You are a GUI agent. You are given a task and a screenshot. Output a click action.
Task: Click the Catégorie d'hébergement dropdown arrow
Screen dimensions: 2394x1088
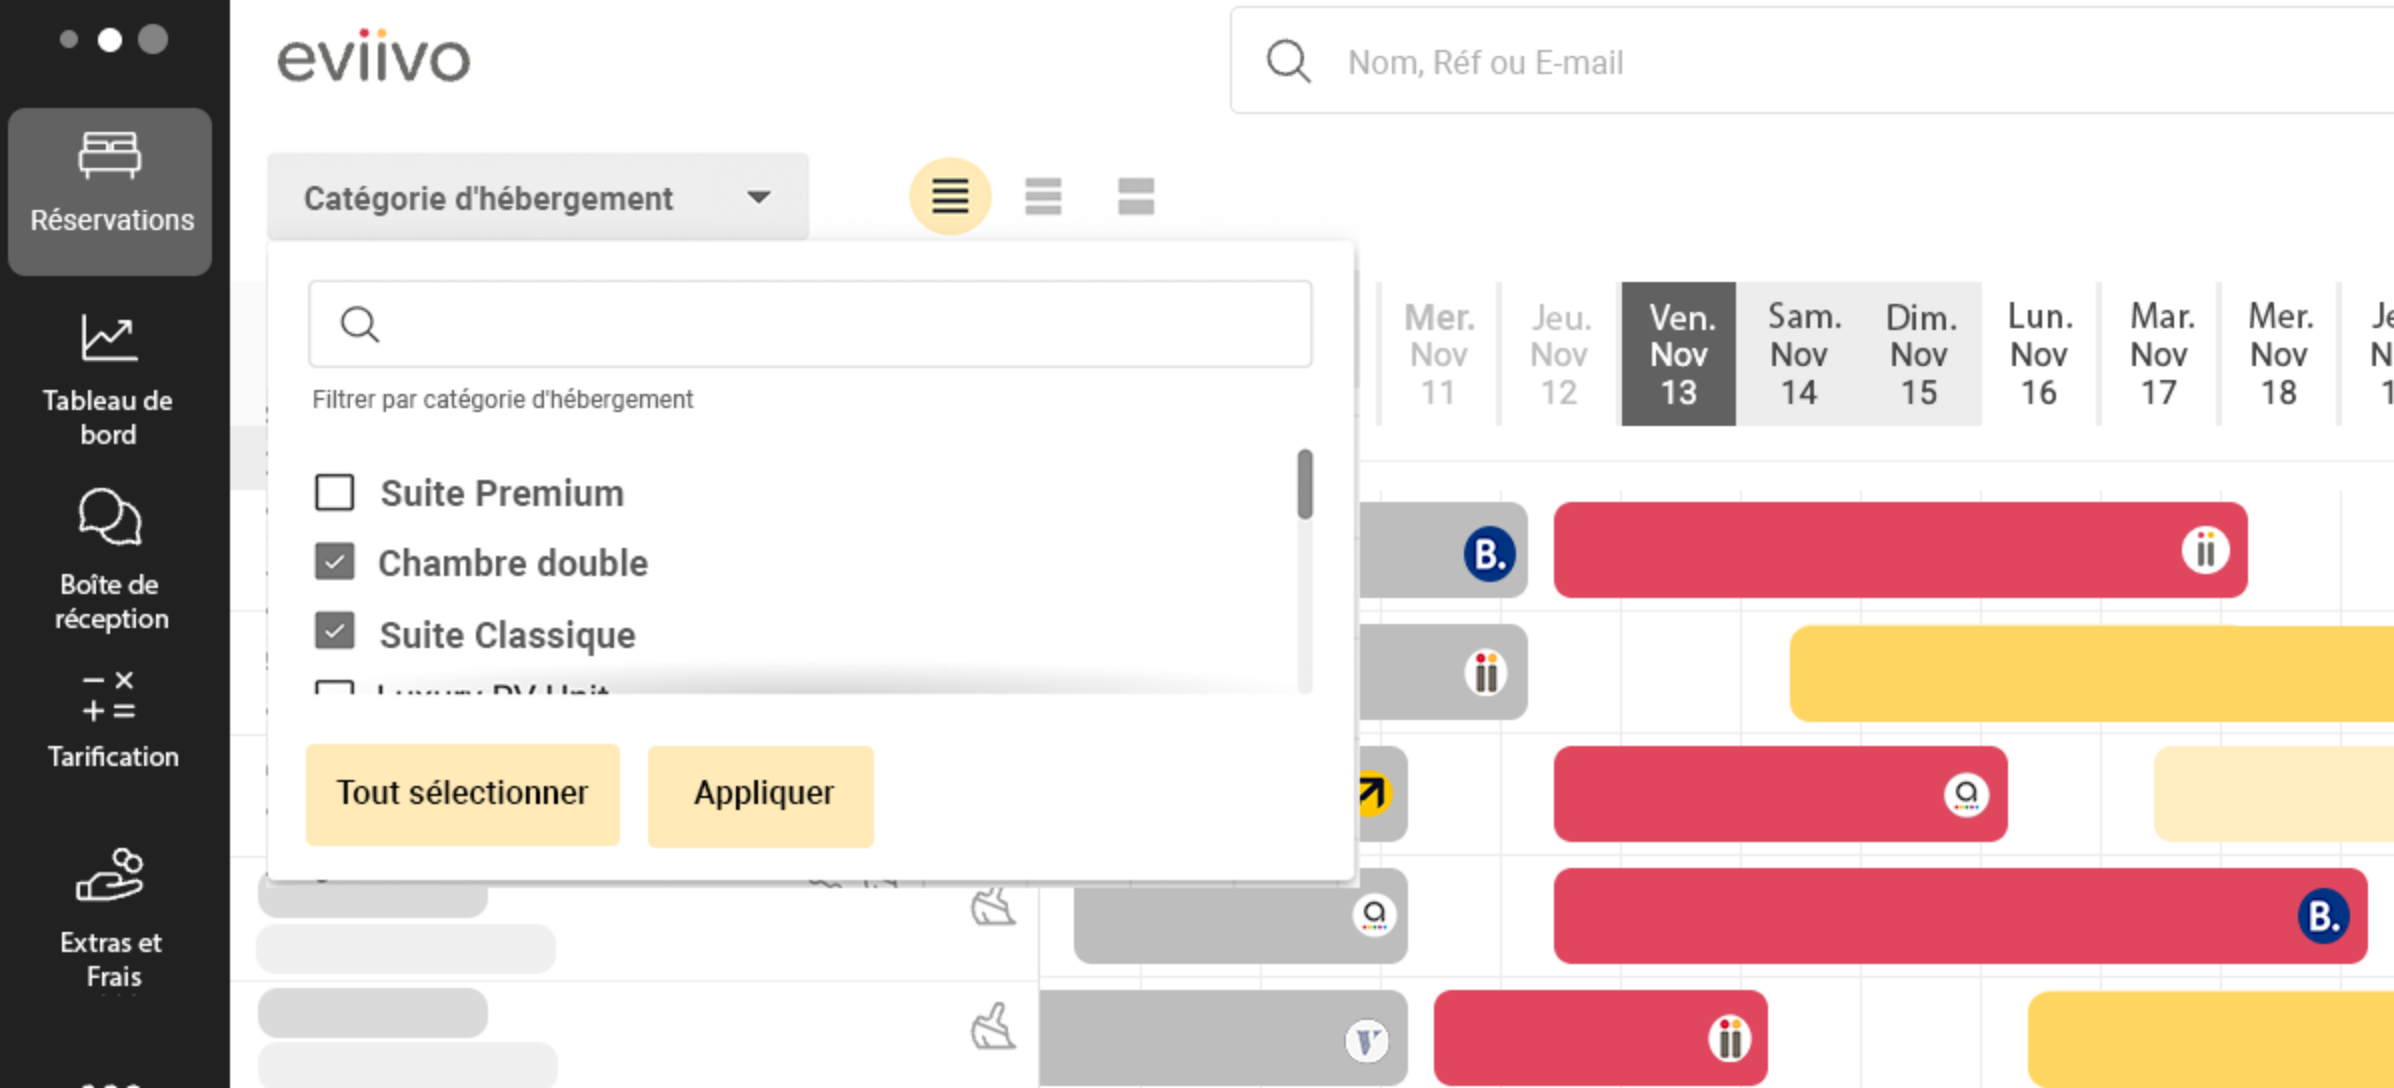click(759, 197)
